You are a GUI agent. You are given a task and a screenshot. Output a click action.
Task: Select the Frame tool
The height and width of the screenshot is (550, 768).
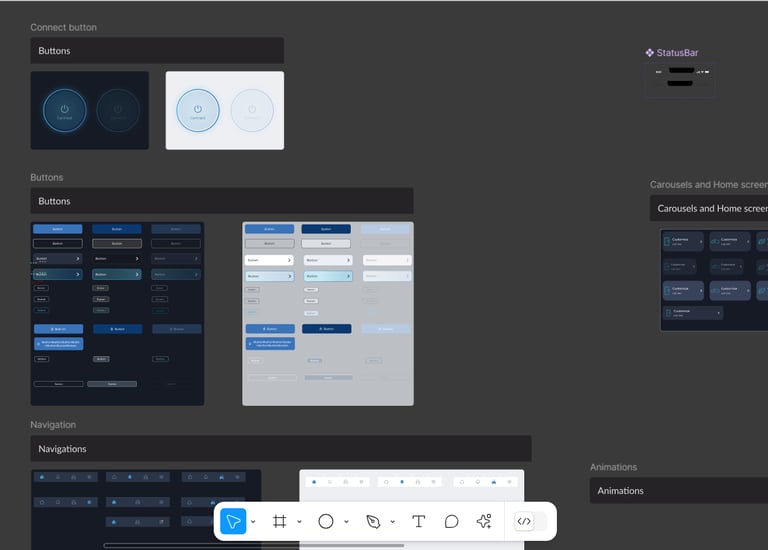pyautogui.click(x=279, y=522)
